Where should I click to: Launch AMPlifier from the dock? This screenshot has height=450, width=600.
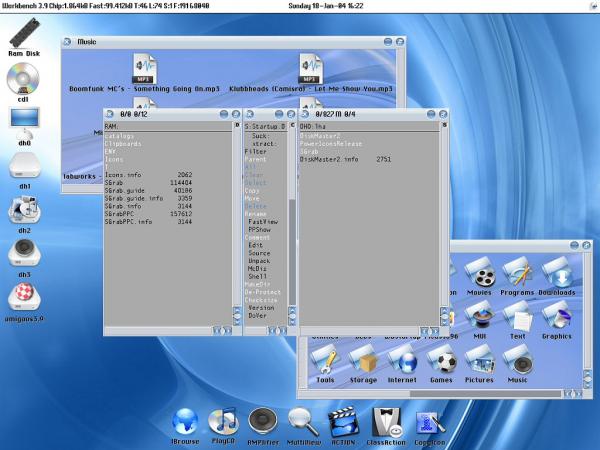pyautogui.click(x=263, y=422)
